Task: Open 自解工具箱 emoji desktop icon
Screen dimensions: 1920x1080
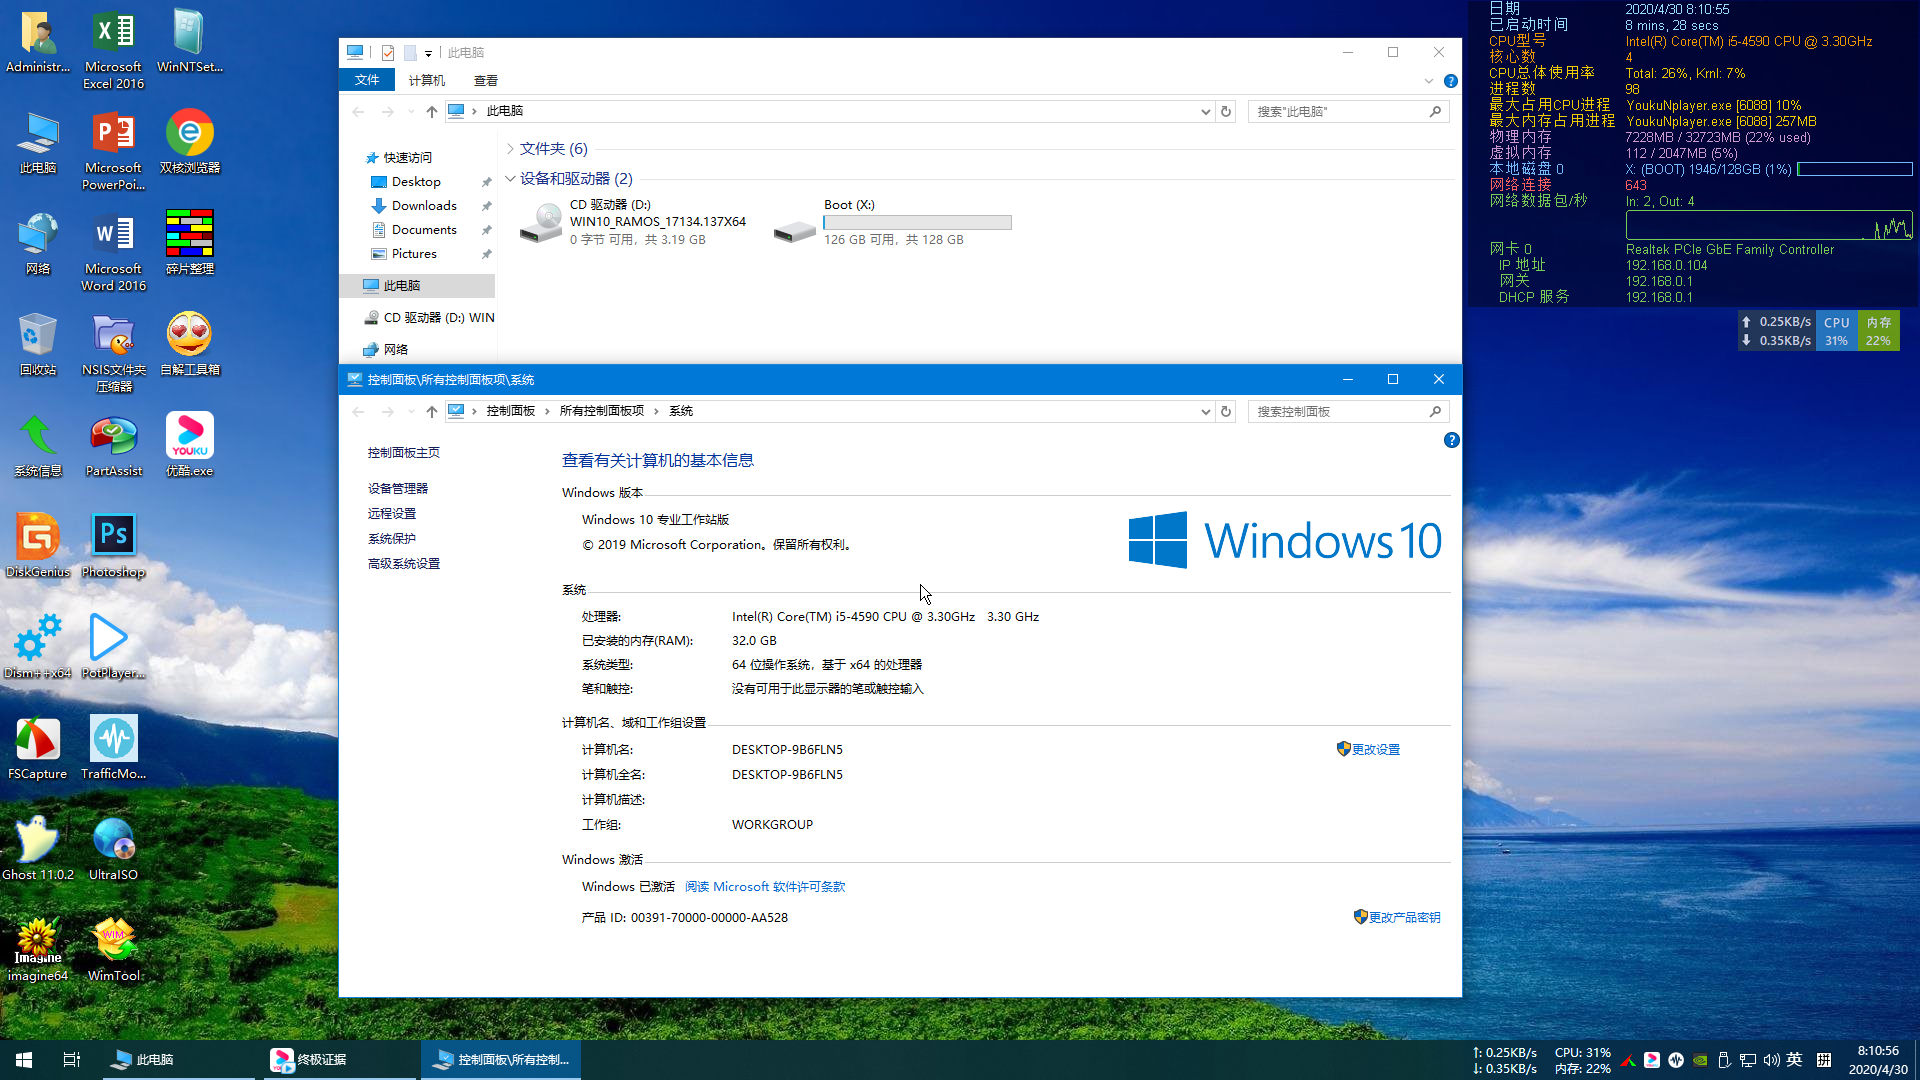Action: 189,344
